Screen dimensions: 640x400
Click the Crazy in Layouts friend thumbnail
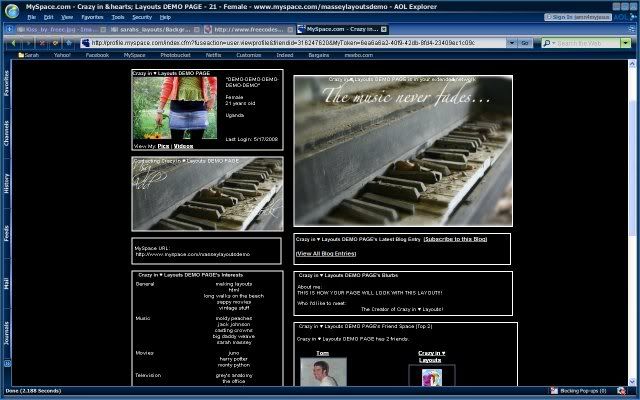pos(432,377)
